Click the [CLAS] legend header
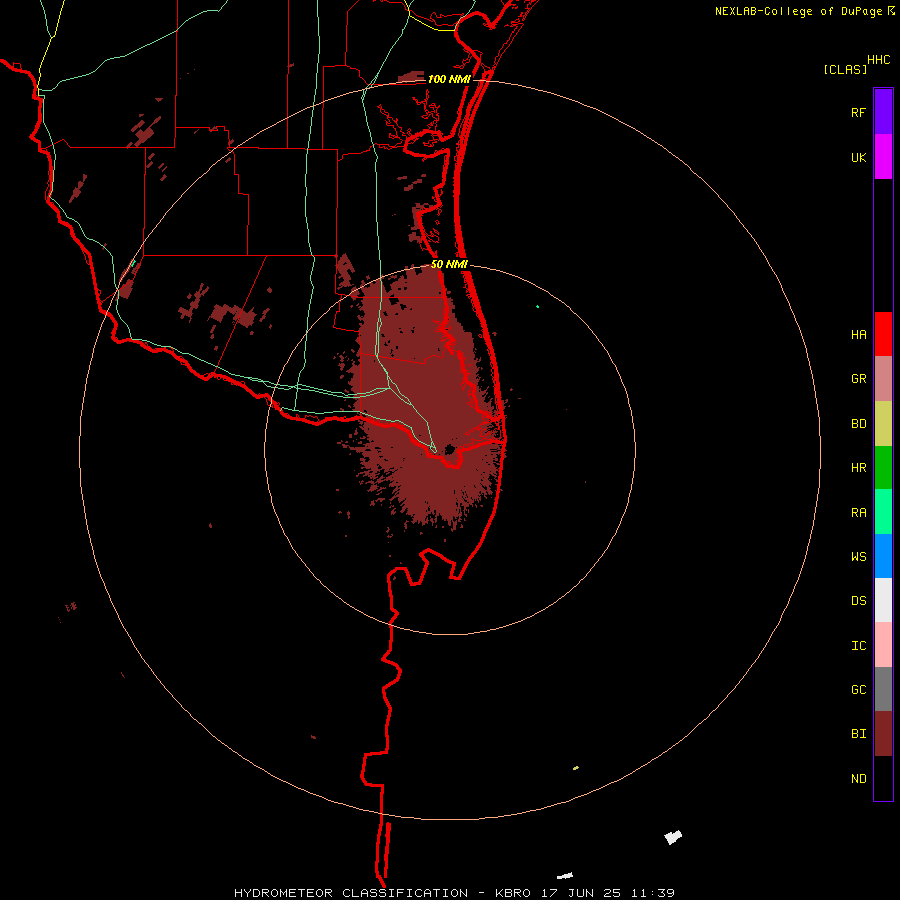 (x=845, y=69)
